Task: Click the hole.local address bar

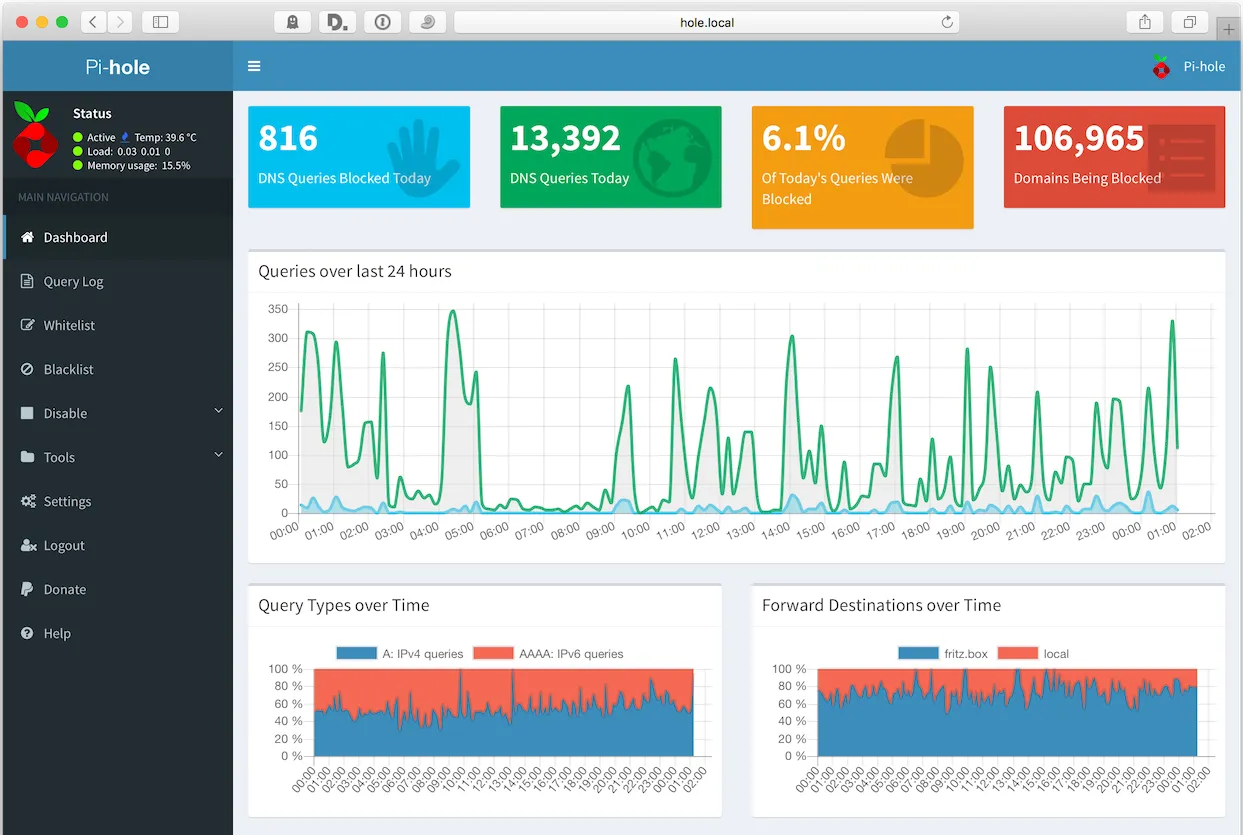Action: pos(706,21)
